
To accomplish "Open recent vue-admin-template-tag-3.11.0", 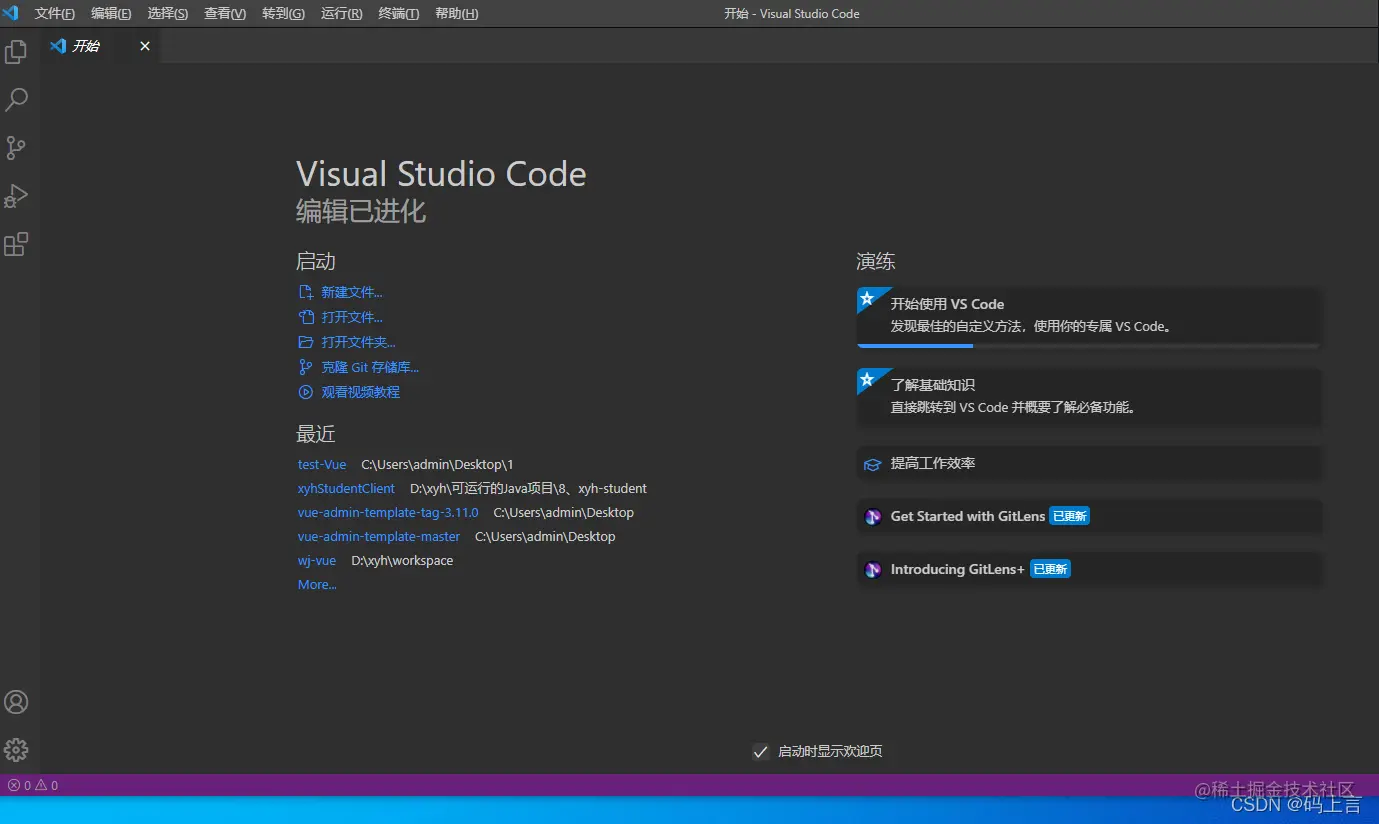I will click(x=388, y=512).
